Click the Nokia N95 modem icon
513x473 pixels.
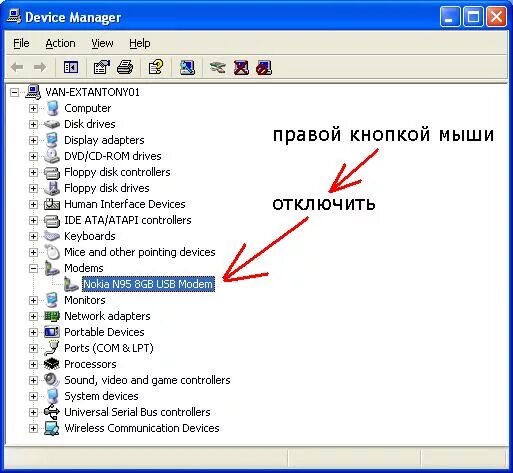pos(71,284)
